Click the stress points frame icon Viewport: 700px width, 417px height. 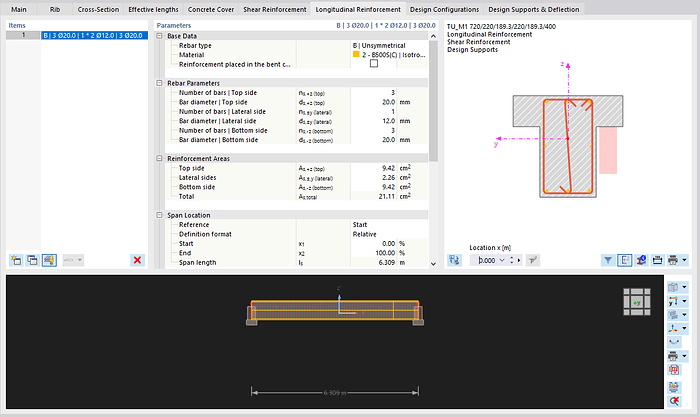click(x=657, y=260)
